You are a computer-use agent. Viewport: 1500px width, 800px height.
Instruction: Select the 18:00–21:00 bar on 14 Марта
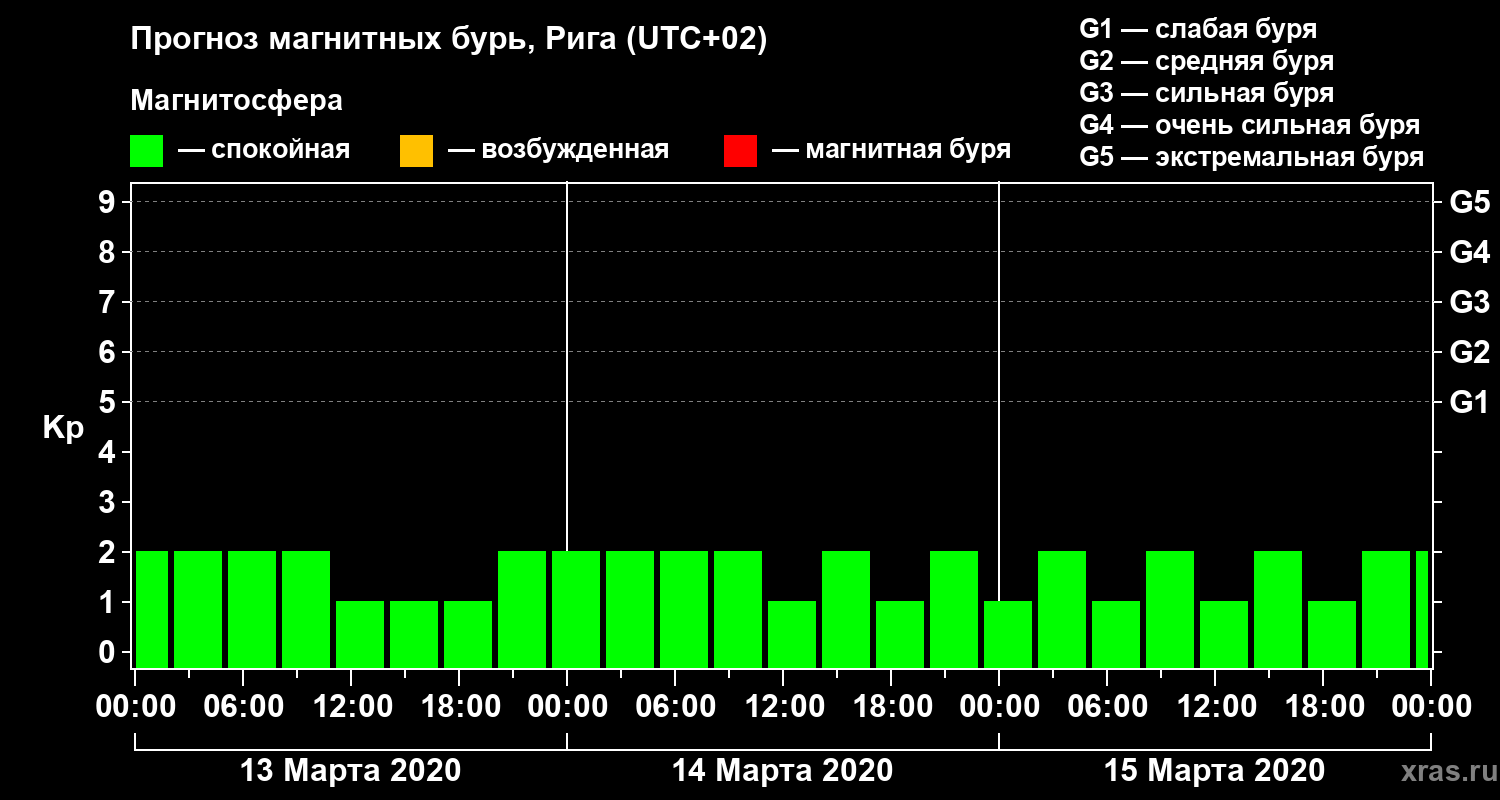click(900, 634)
